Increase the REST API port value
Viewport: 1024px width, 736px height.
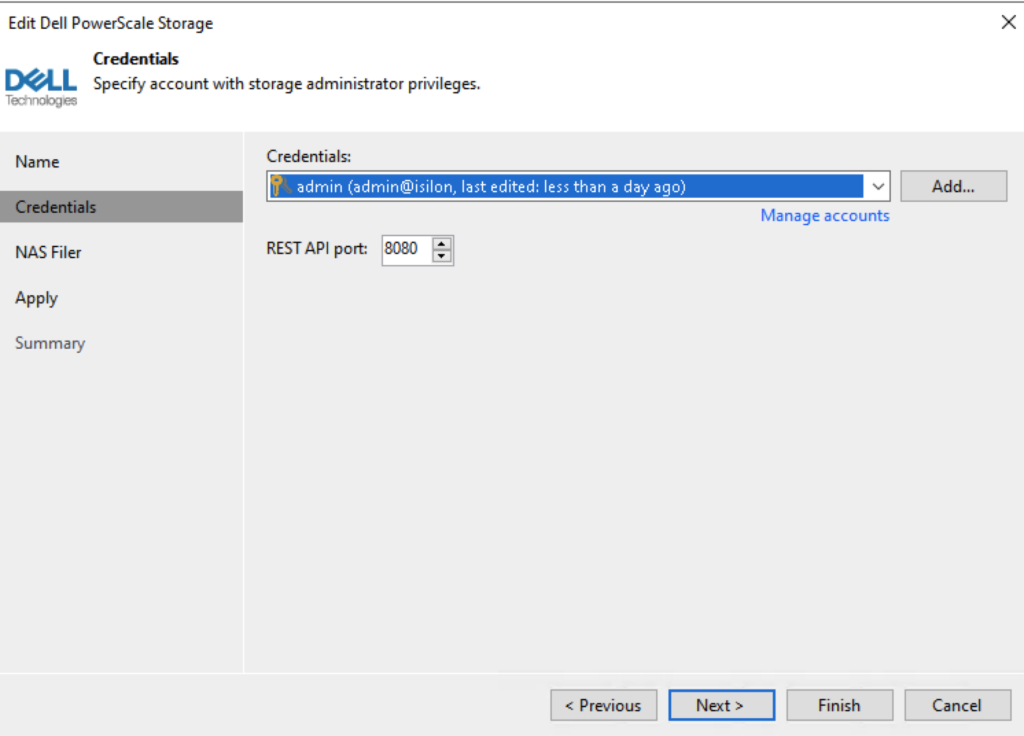tap(442, 243)
